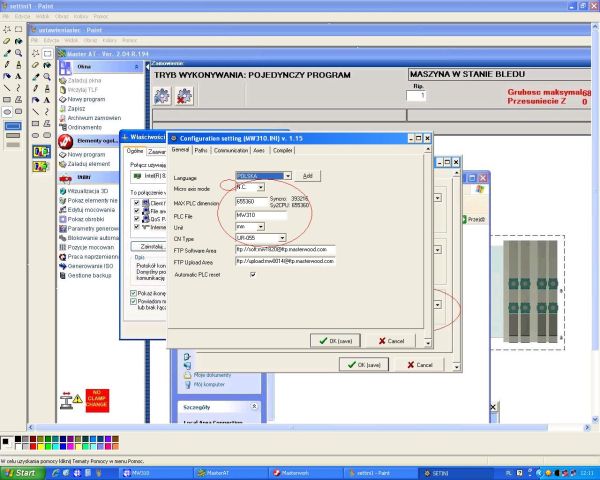Switch to the Axes tab
This screenshot has height=480, width=600.
click(x=259, y=150)
